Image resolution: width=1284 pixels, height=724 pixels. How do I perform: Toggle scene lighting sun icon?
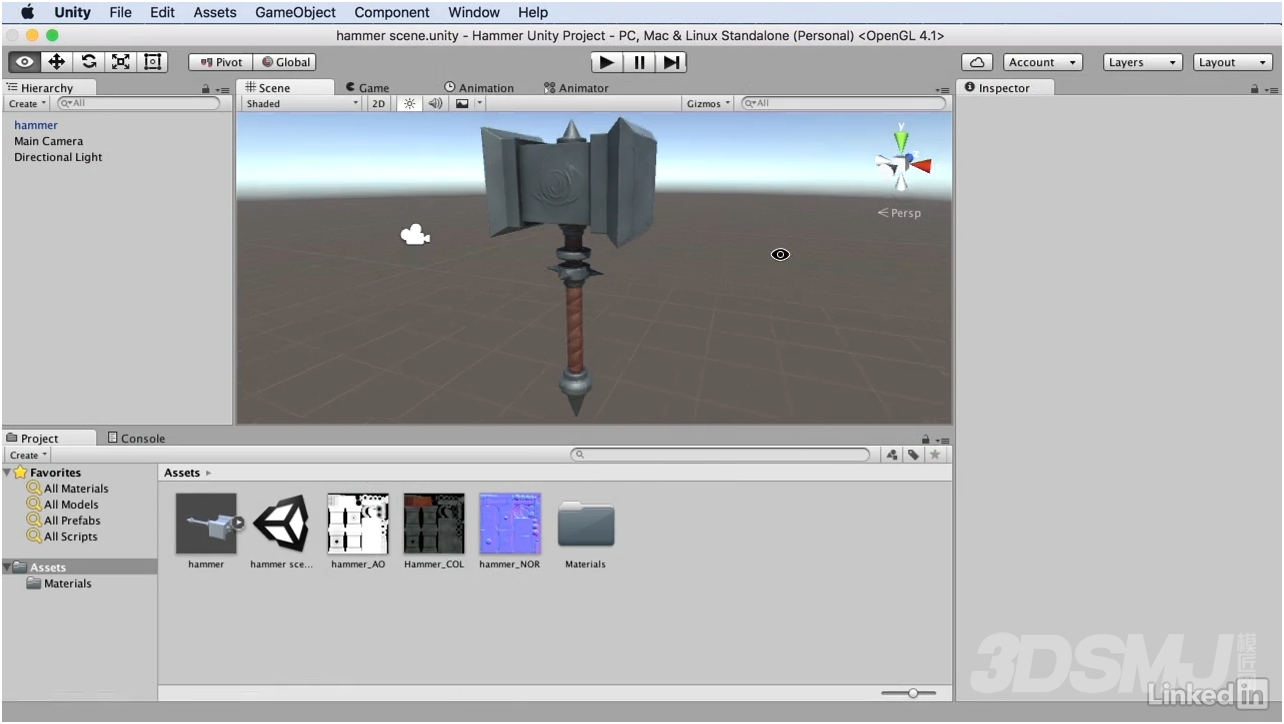pos(409,104)
